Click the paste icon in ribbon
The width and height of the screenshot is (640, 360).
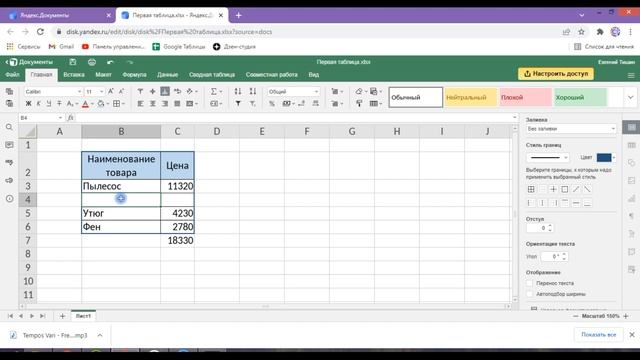(x=9, y=104)
